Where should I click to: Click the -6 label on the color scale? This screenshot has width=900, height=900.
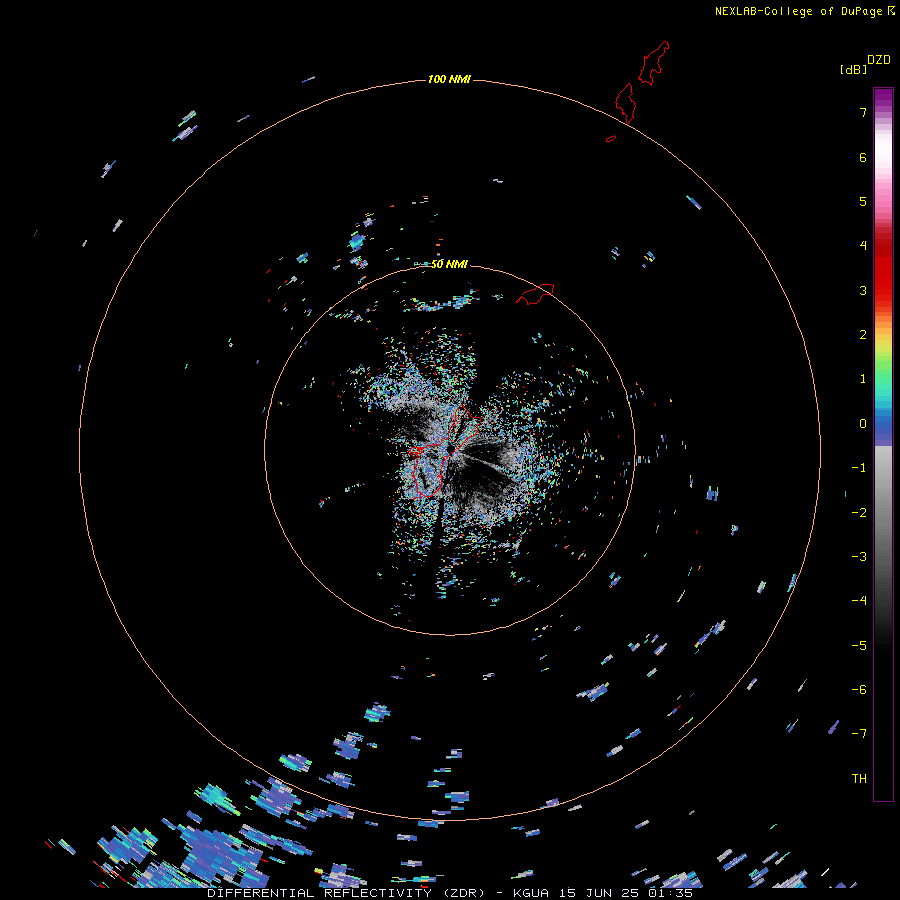pyautogui.click(x=859, y=690)
